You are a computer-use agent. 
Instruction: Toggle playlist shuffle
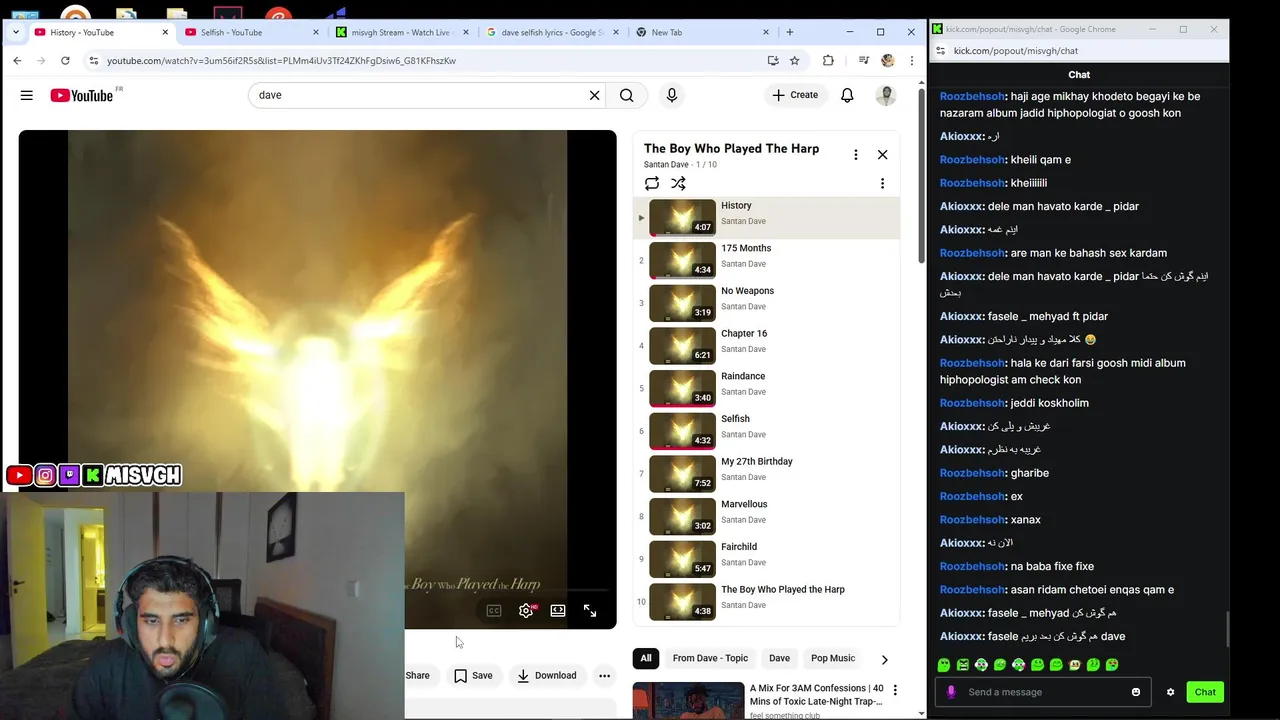click(x=678, y=183)
